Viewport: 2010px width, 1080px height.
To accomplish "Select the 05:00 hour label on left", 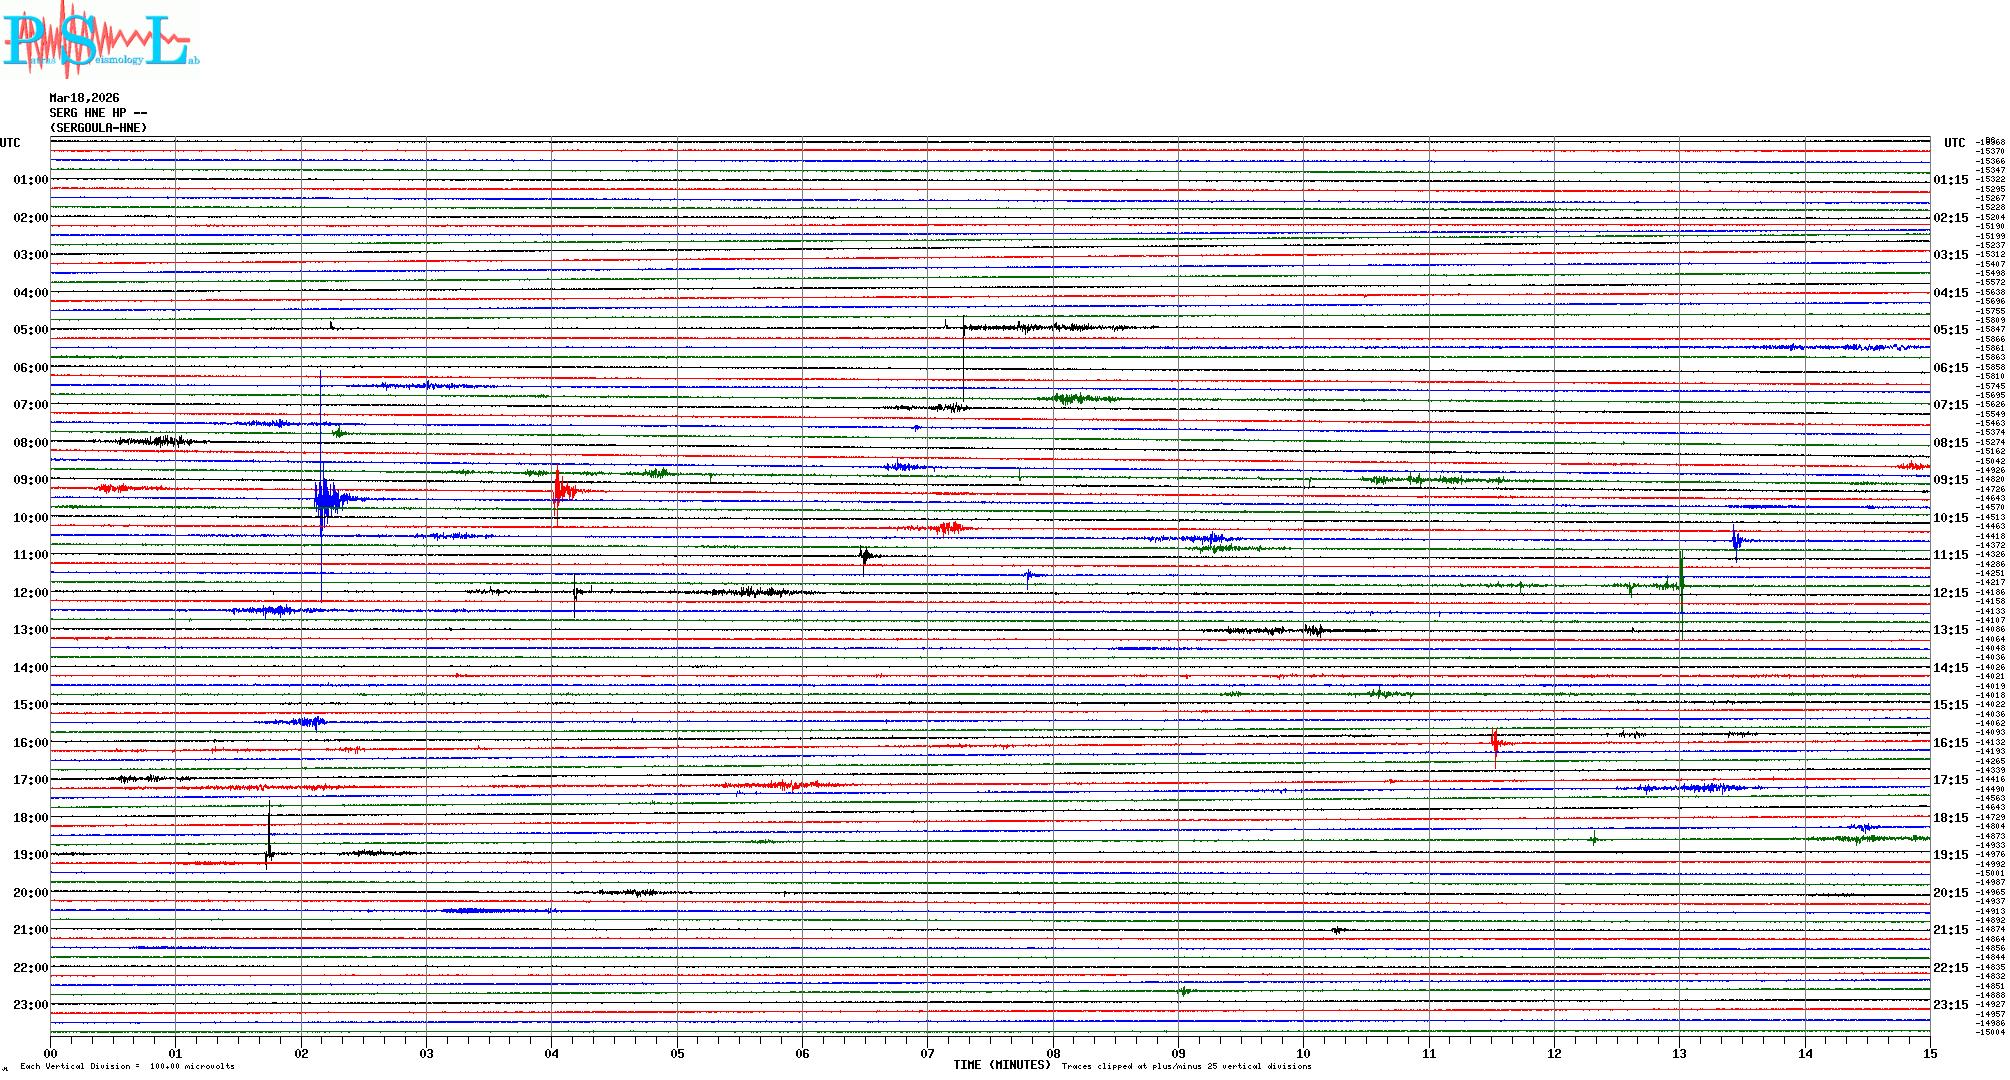I will coord(30,330).
